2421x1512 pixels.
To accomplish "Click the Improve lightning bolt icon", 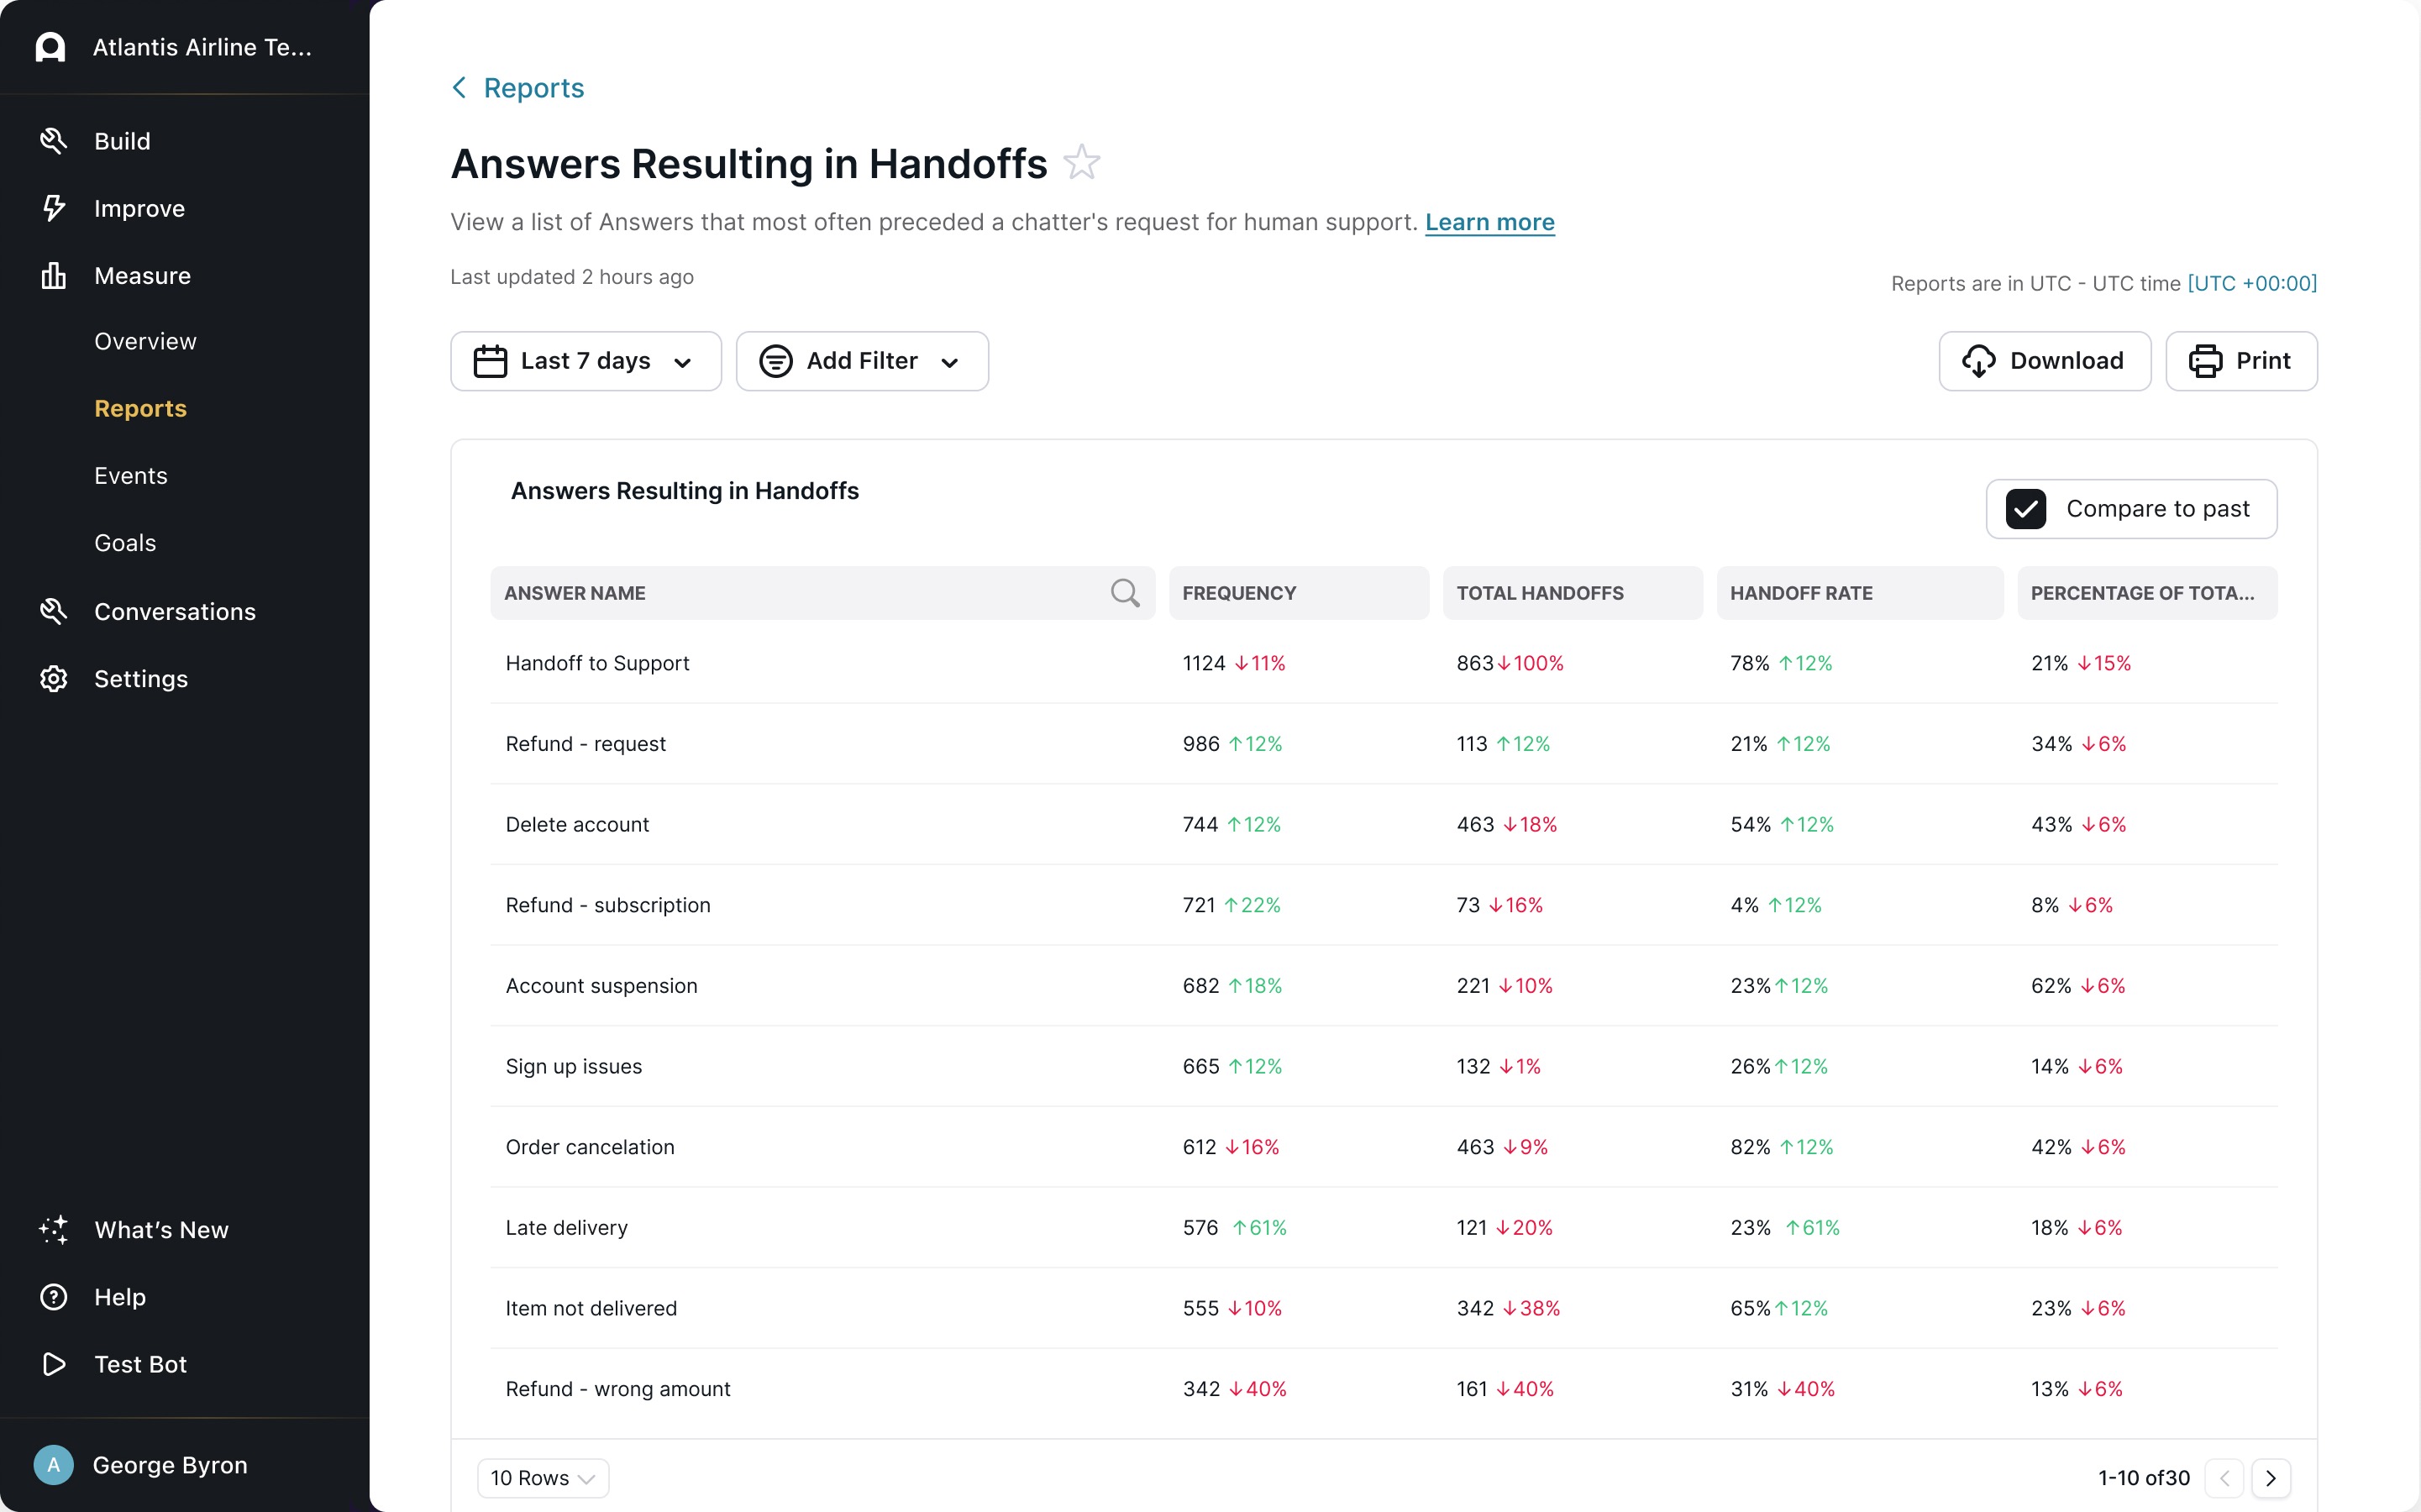I will (53, 208).
